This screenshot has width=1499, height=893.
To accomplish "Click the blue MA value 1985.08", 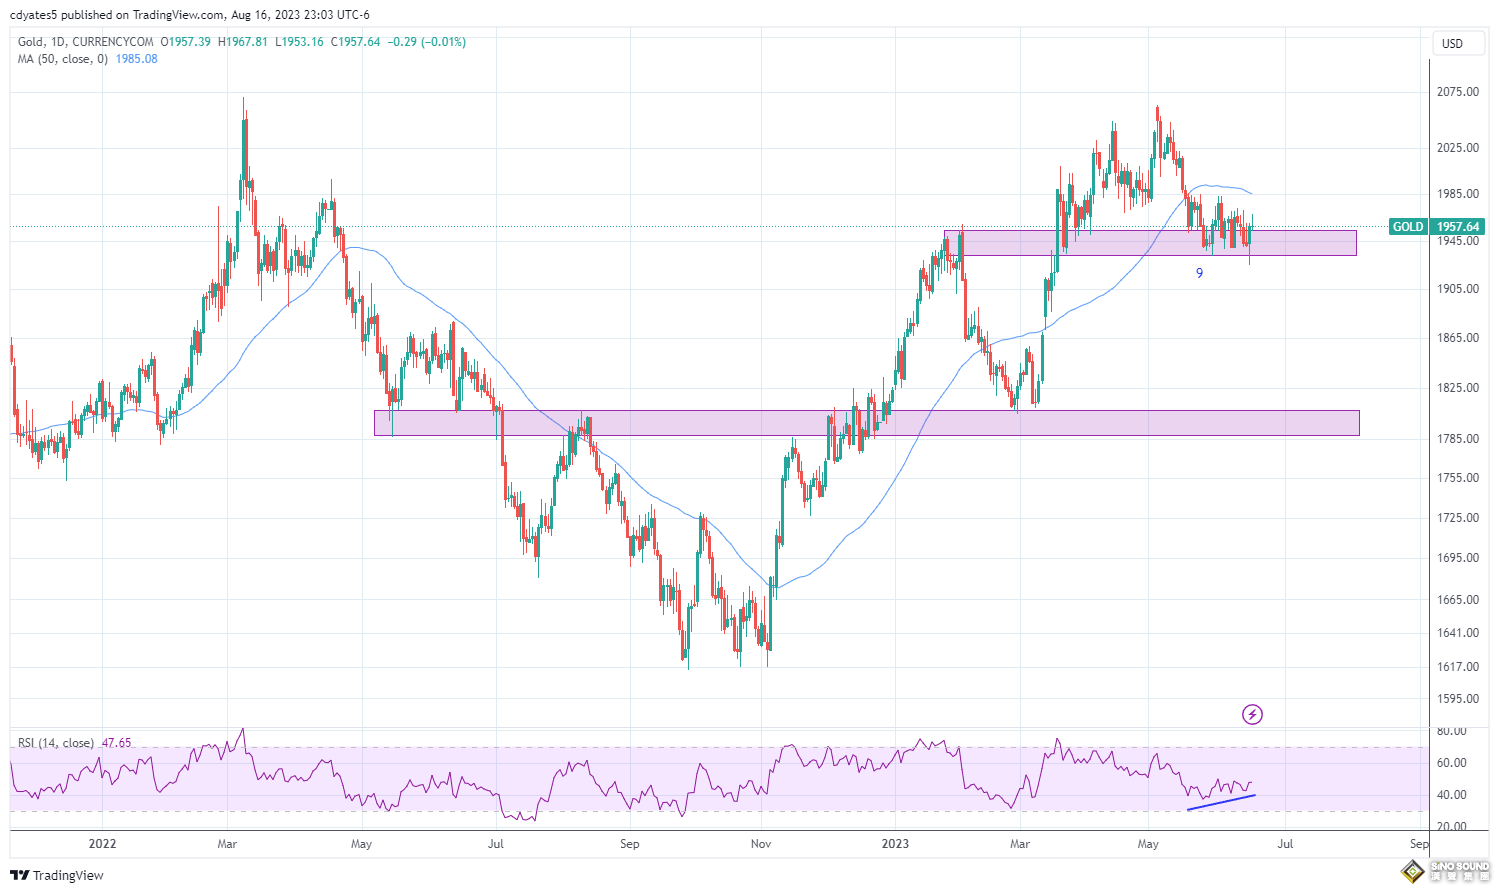I will [x=137, y=59].
